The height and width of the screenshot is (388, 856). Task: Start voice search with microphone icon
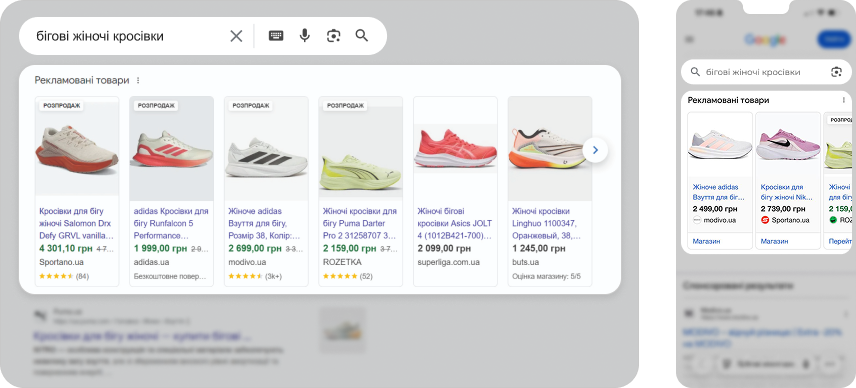tap(305, 36)
